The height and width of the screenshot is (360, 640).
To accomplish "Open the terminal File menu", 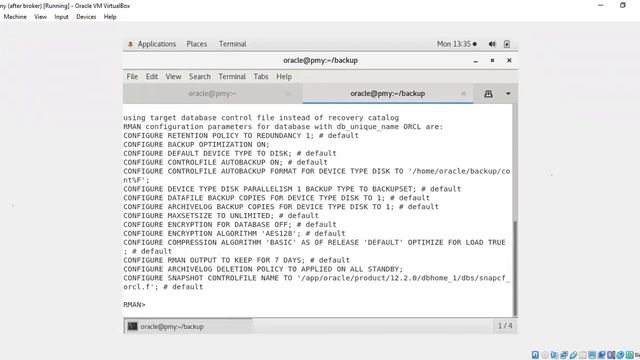I will [x=132, y=76].
